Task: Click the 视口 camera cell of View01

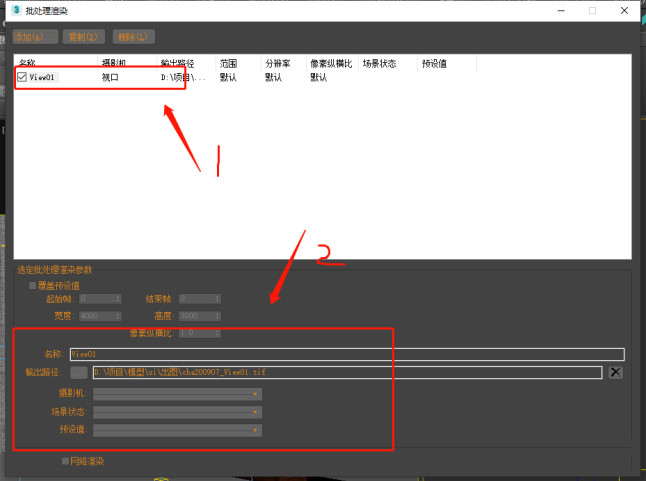Action: coord(110,77)
